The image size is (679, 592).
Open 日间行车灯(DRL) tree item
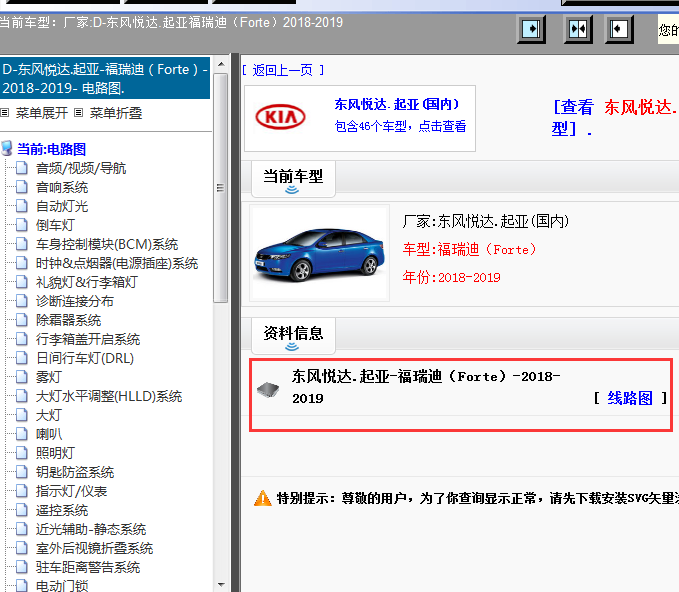(x=85, y=358)
